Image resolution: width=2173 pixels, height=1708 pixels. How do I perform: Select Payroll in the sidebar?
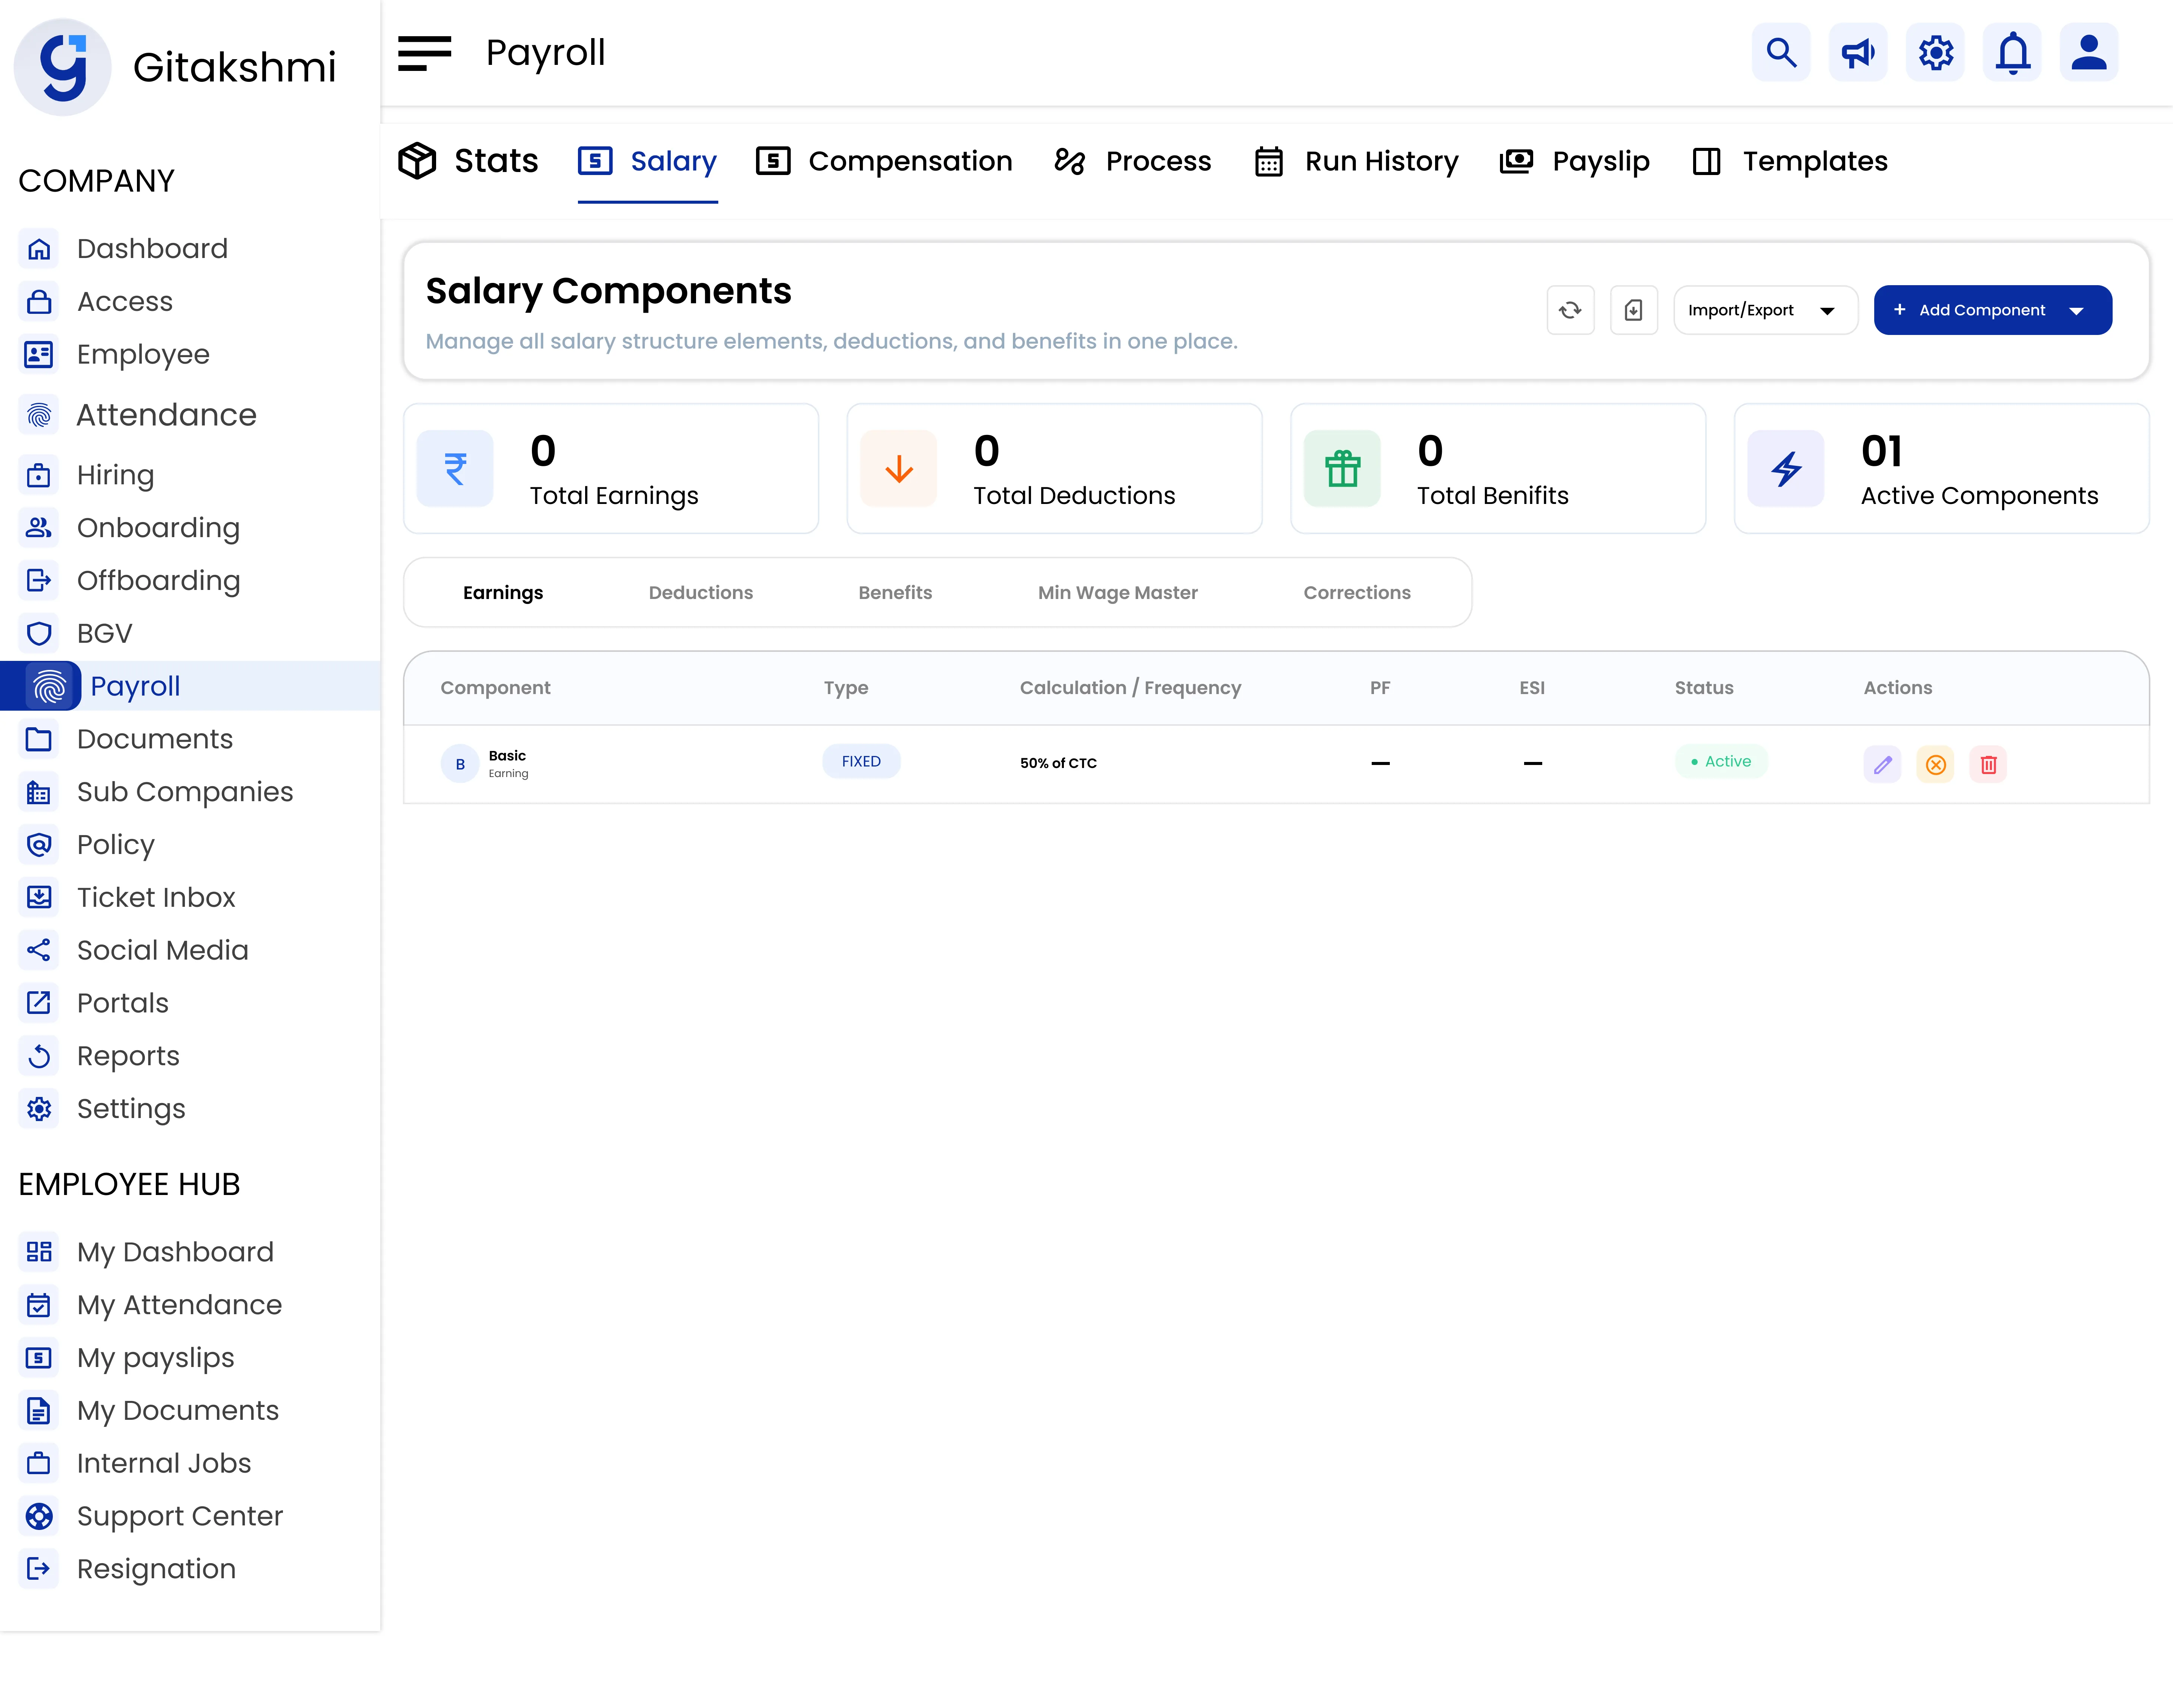[190, 686]
